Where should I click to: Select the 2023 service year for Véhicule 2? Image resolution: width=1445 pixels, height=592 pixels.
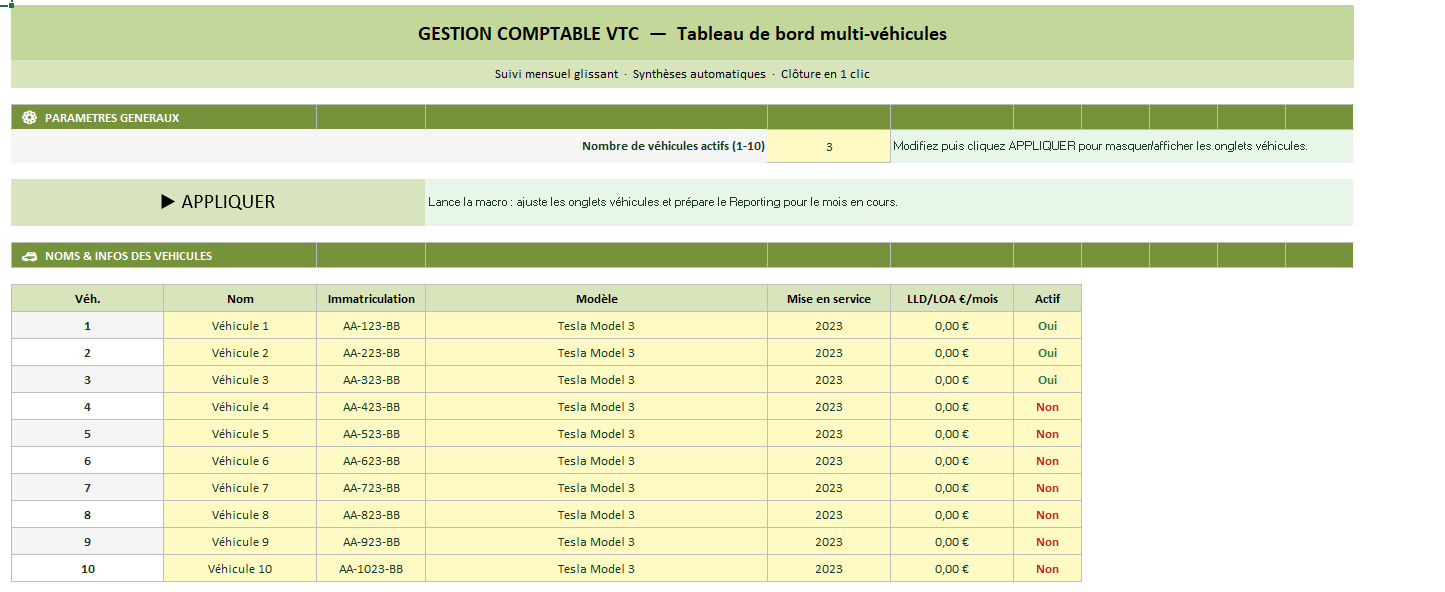829,353
